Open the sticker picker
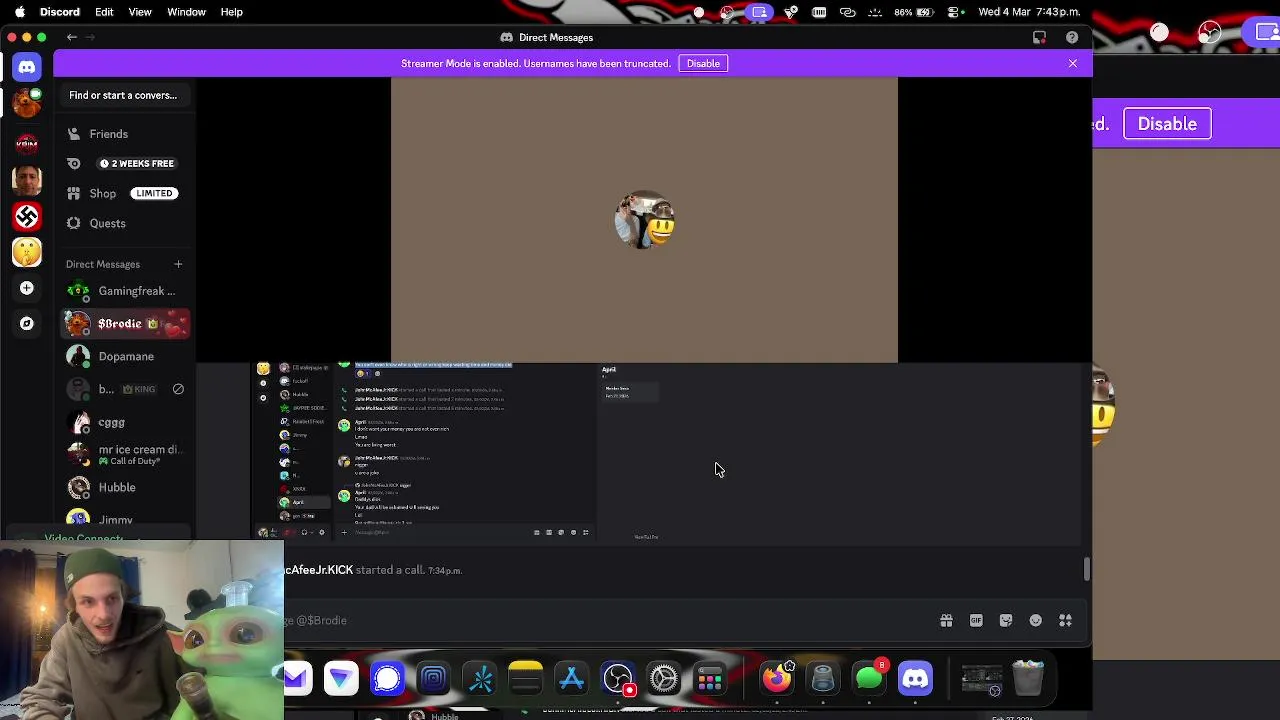Screen dimensions: 1280x720 coord(1006,620)
